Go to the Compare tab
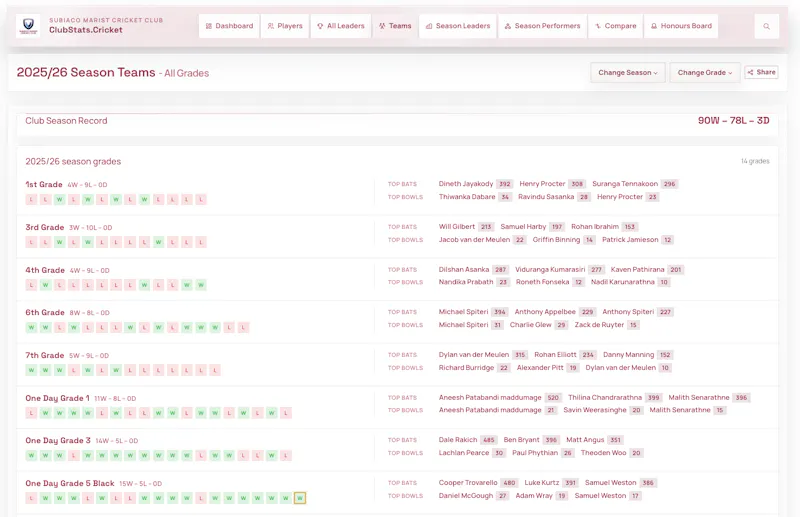The height and width of the screenshot is (517, 800). 615,26
